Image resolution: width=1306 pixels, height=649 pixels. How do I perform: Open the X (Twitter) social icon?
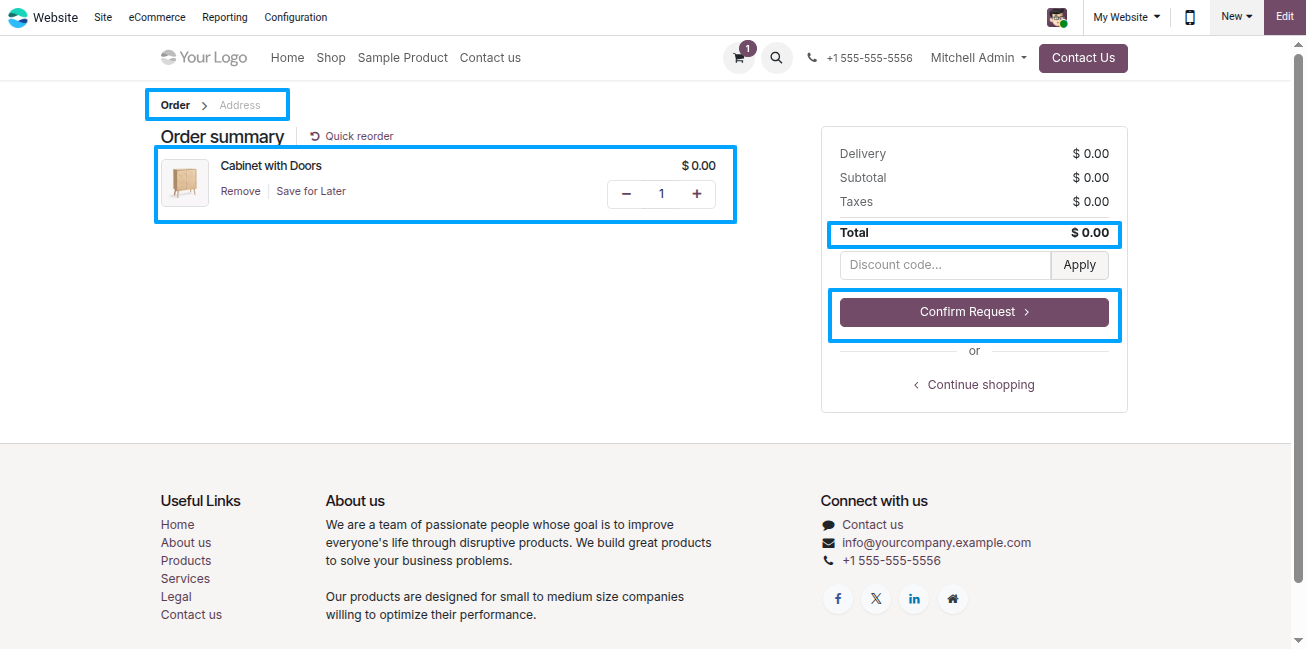tap(876, 599)
